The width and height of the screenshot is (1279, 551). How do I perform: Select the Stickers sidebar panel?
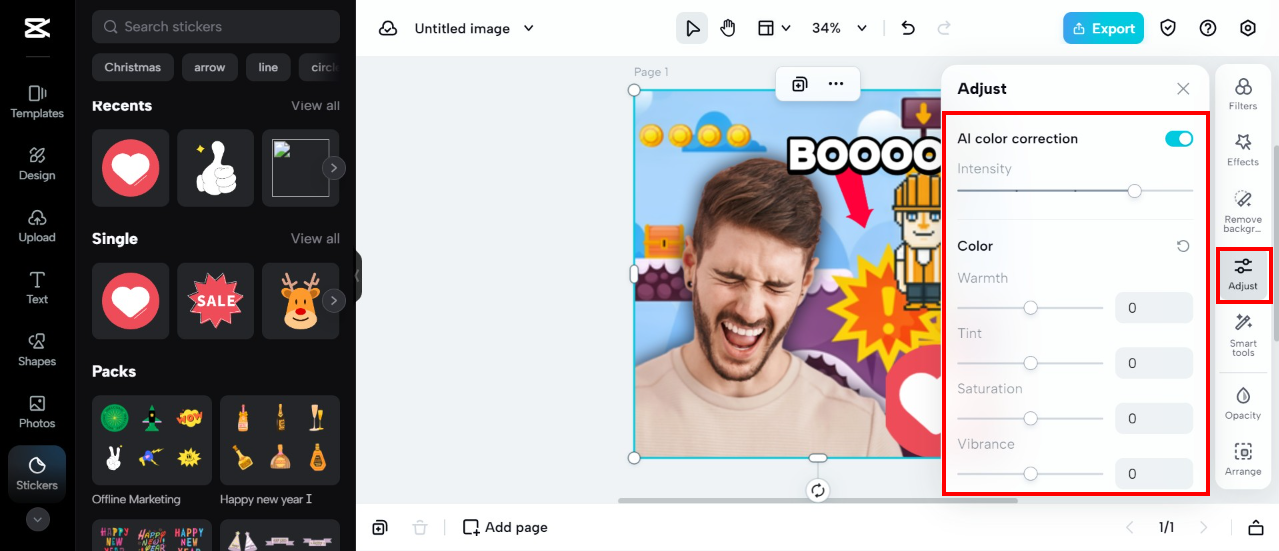tap(37, 474)
